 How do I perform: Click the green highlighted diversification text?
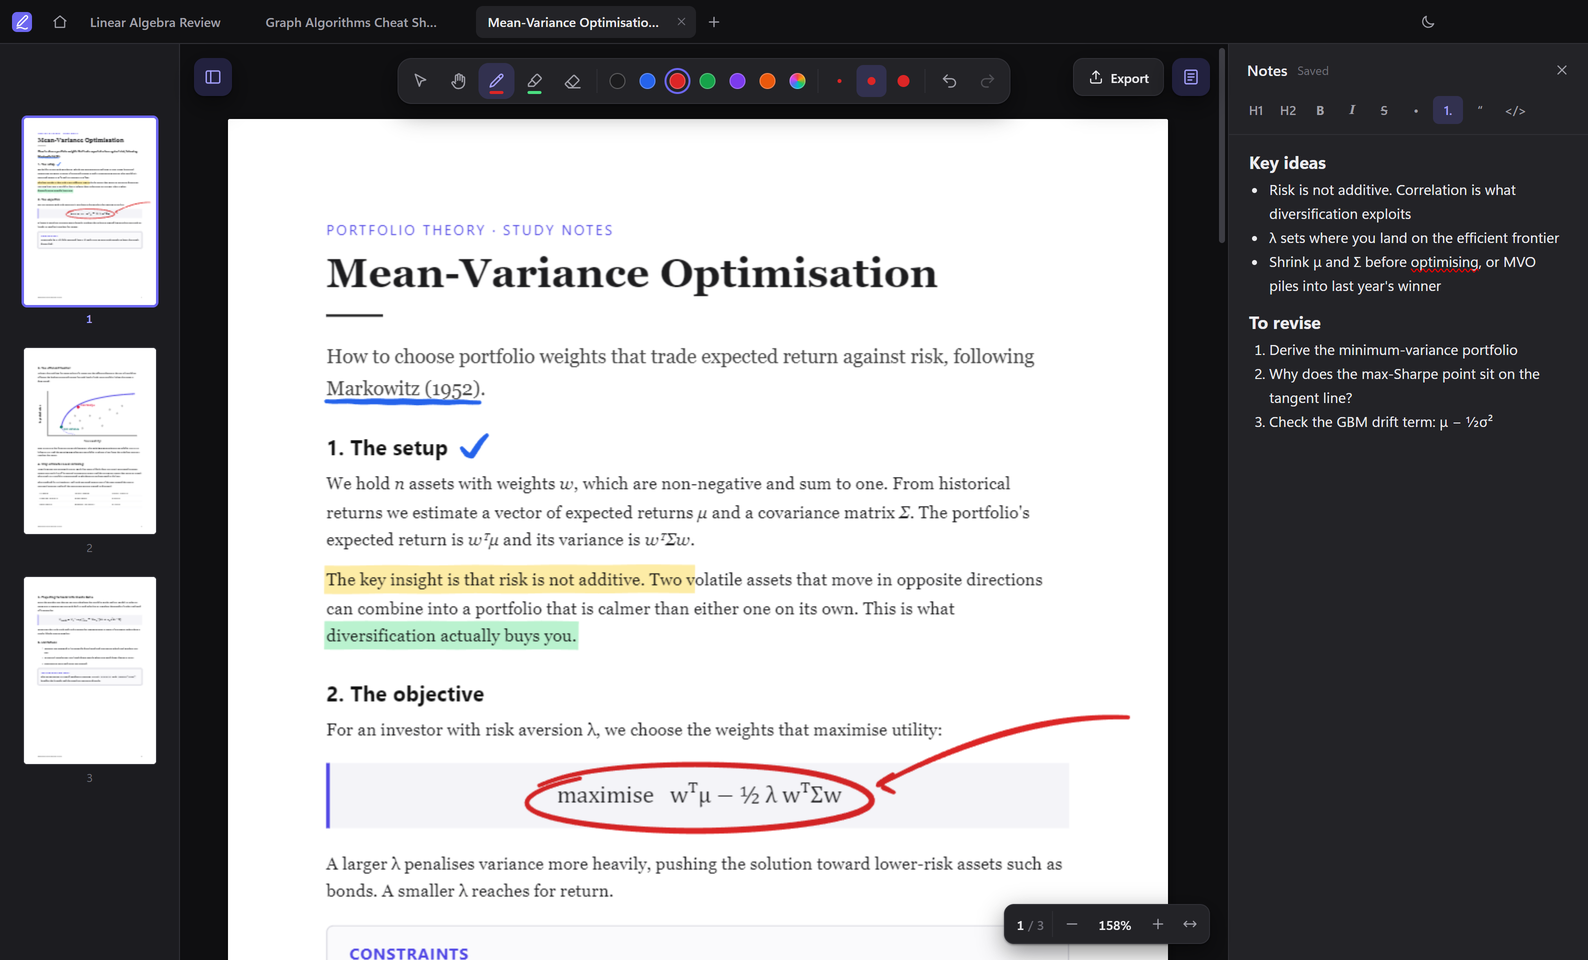point(451,636)
